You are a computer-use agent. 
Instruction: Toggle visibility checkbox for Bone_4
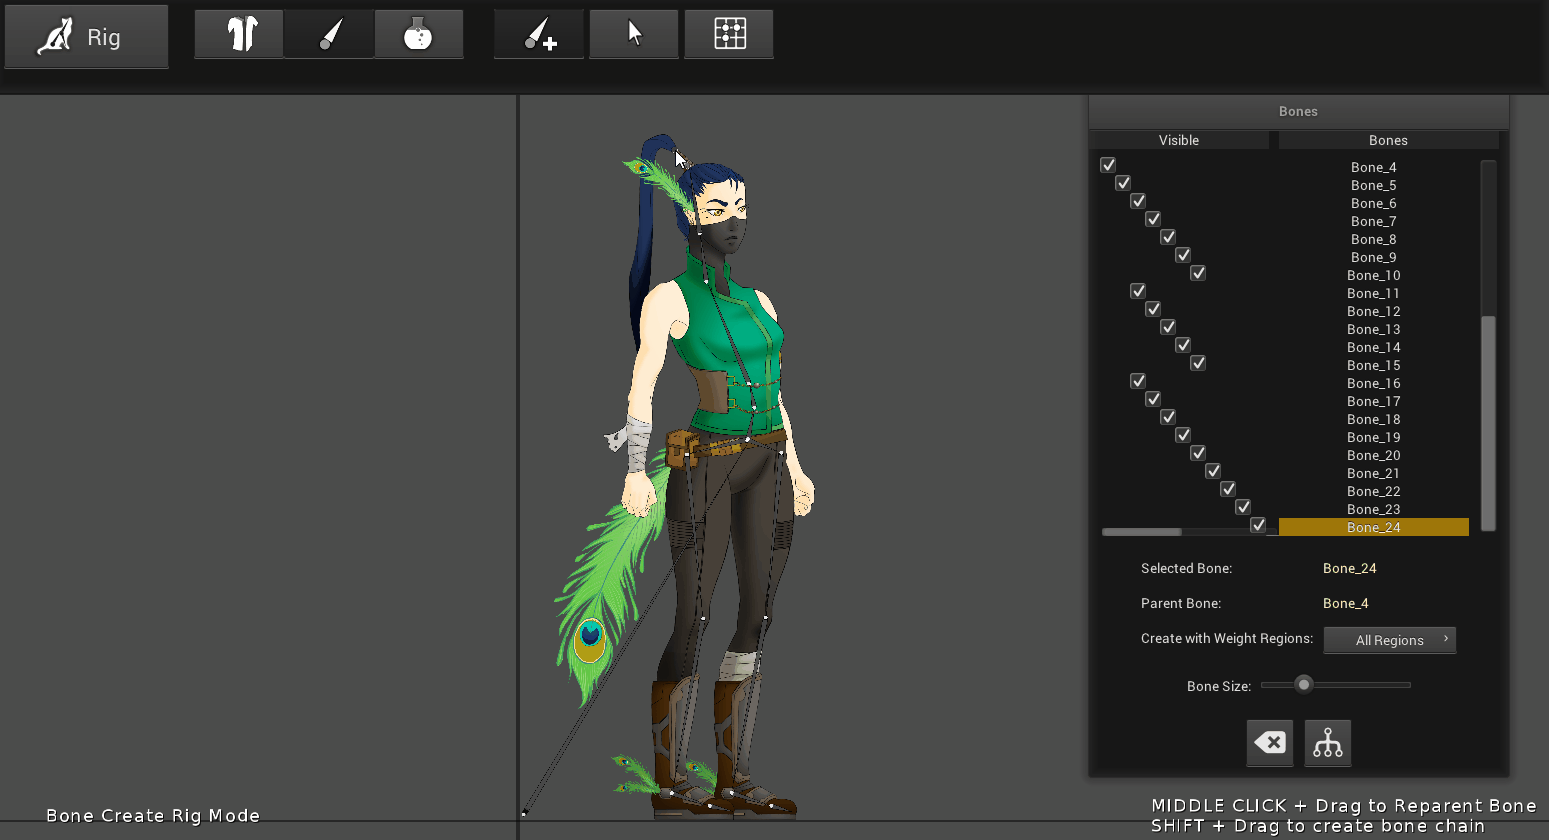click(1108, 165)
